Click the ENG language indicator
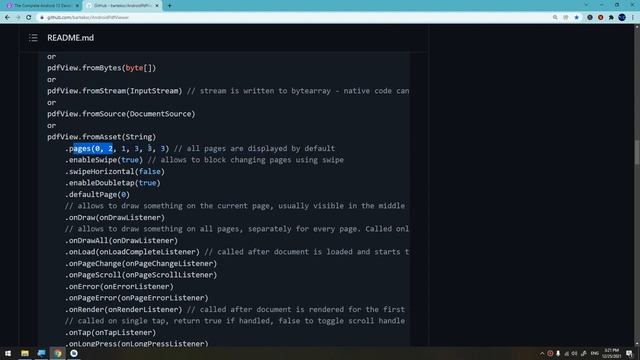Screen dimensions: 640x360 click(595, 353)
